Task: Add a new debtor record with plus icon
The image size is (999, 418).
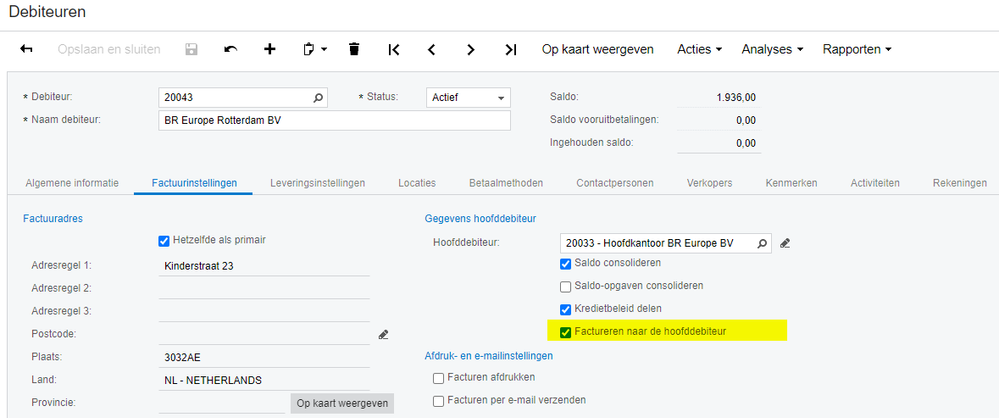Action: pyautogui.click(x=270, y=49)
